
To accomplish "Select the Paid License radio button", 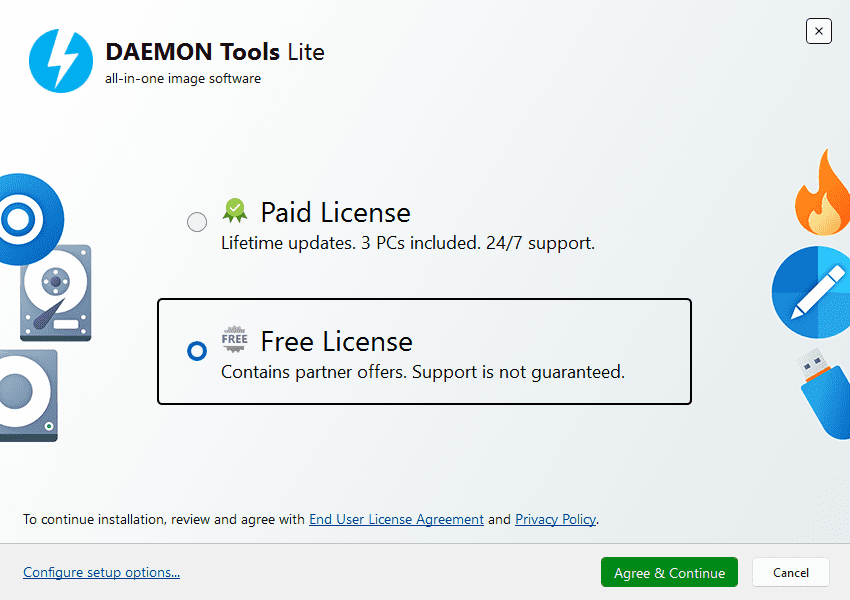I will [x=197, y=222].
